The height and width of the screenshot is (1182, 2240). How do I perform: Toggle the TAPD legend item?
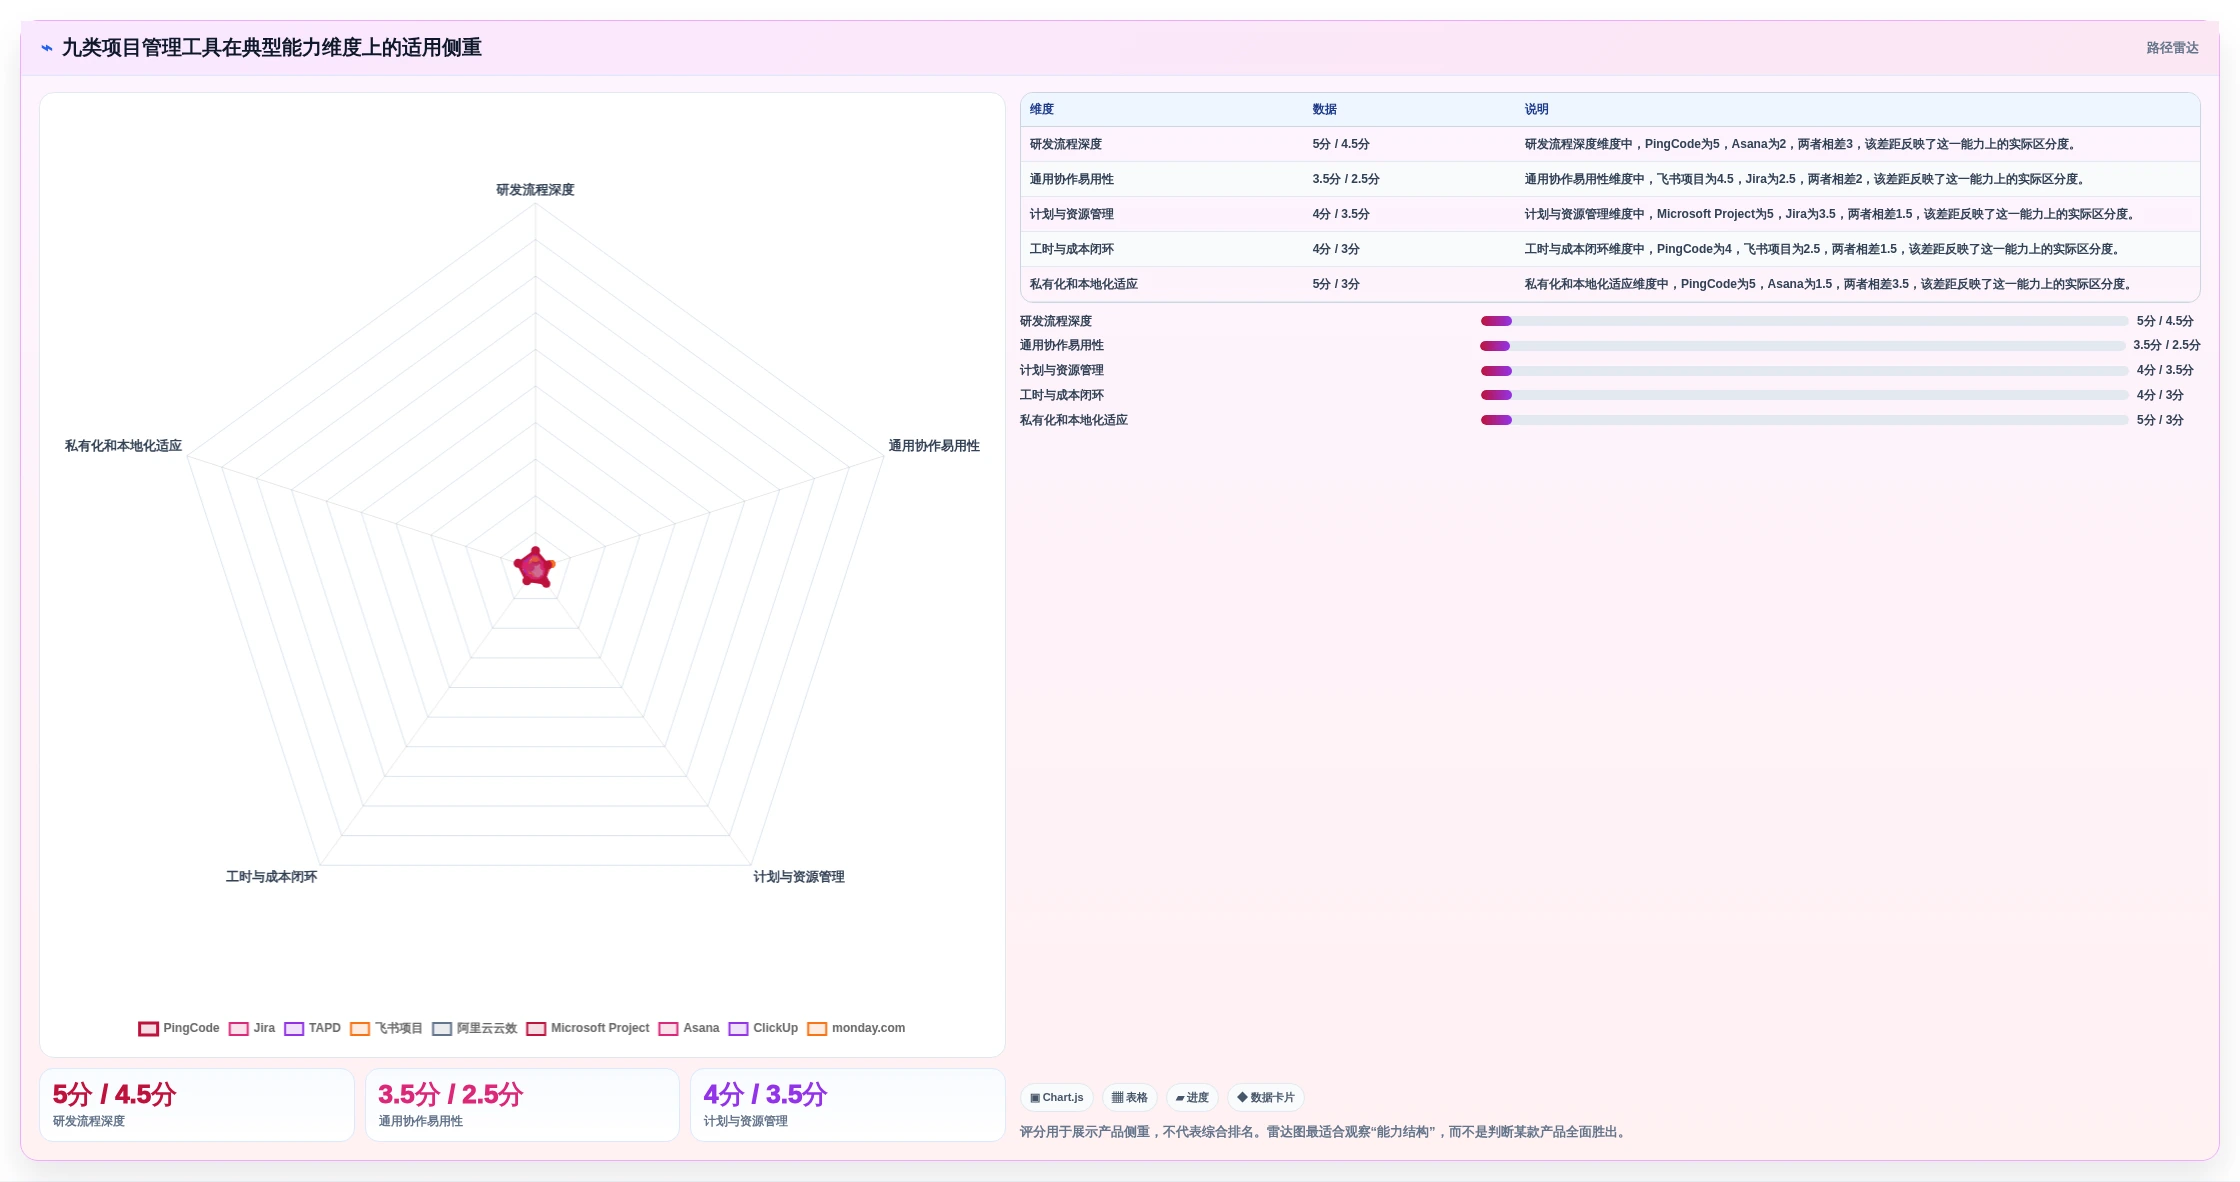pyautogui.click(x=312, y=1028)
